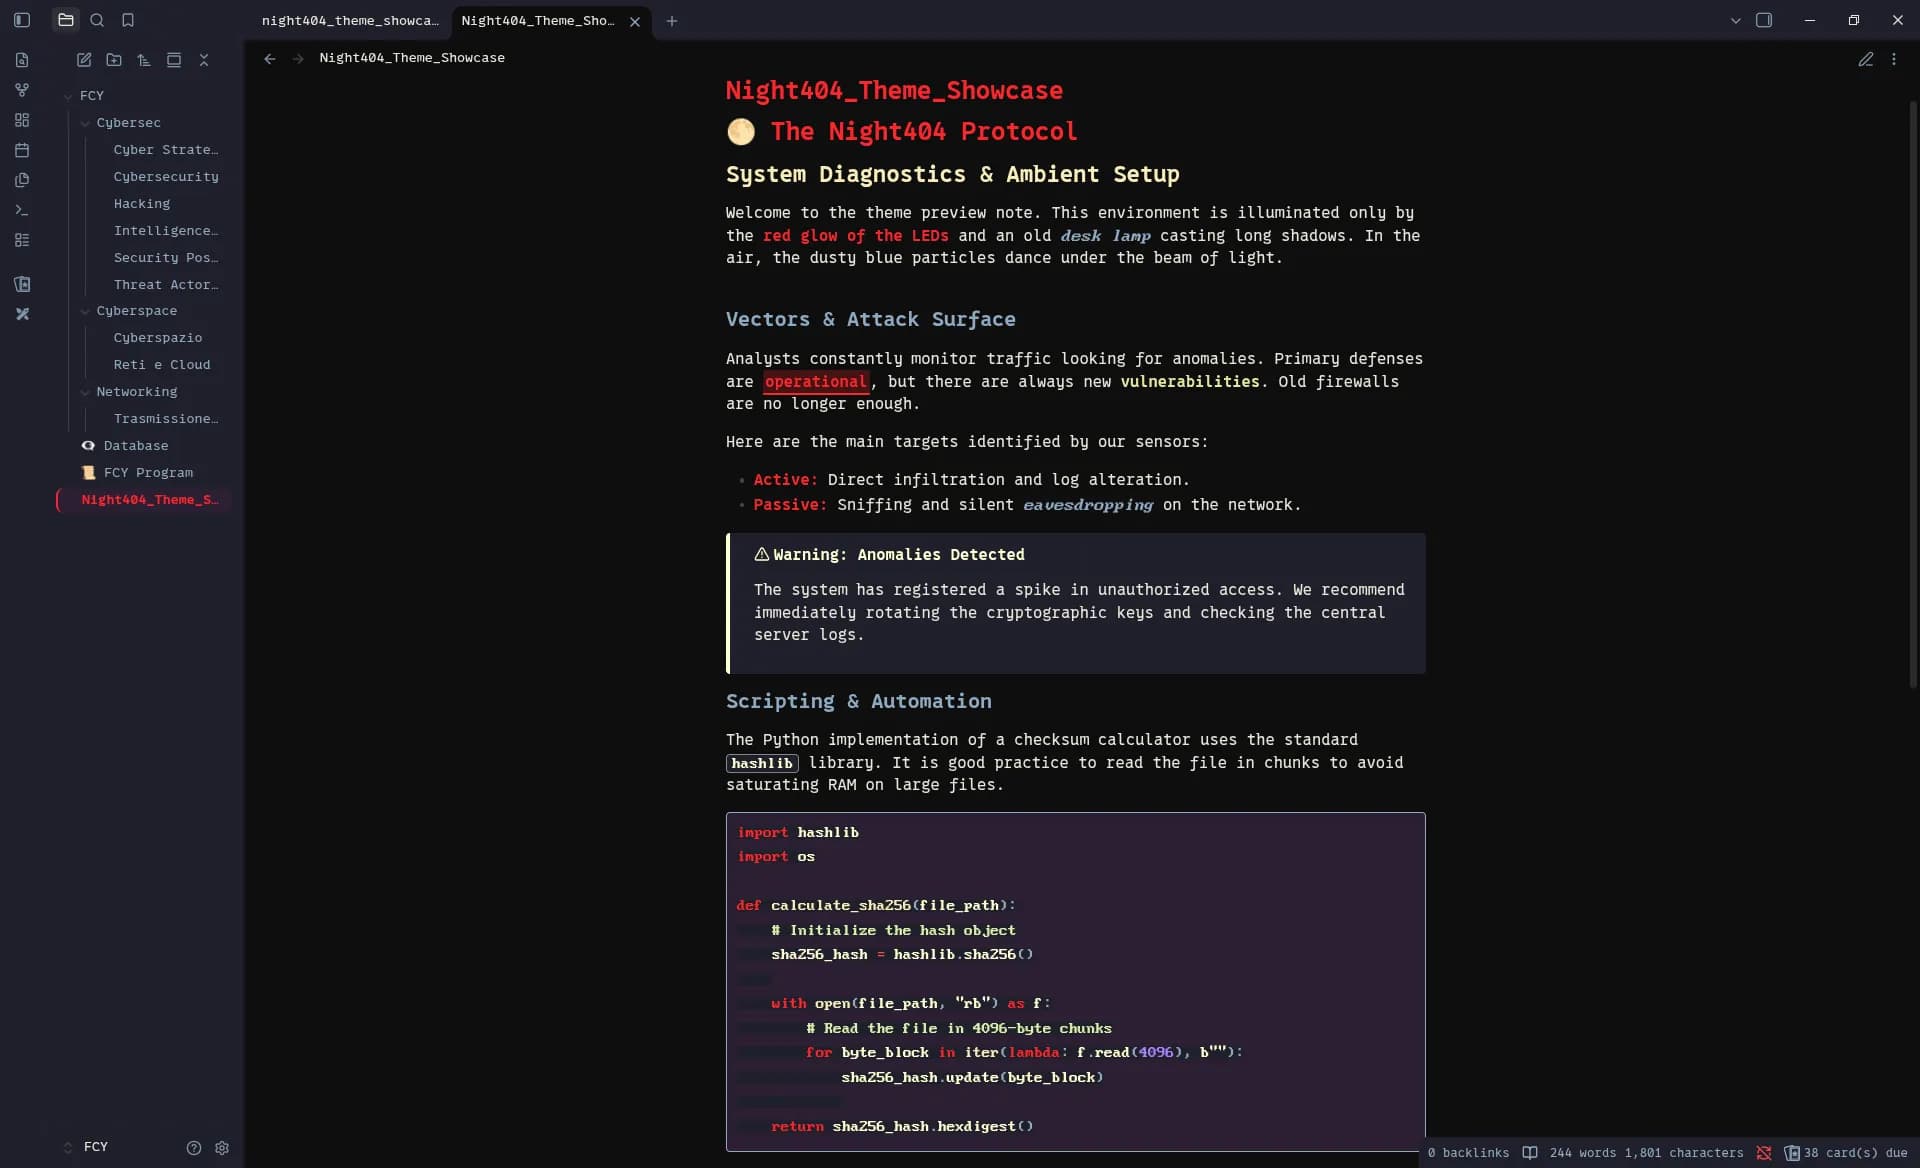Close the Night404_Theme_Sho… tab
Screen dimensions: 1920x1168
pyautogui.click(x=635, y=21)
